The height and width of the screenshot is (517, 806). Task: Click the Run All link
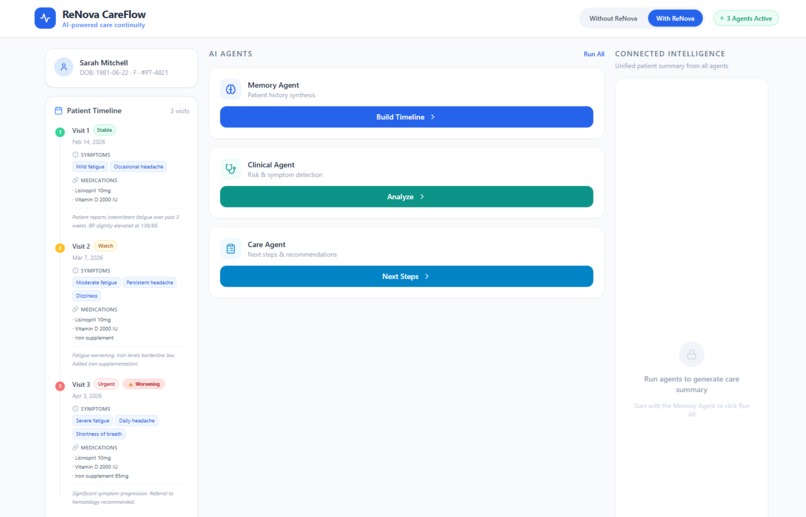[594, 54]
